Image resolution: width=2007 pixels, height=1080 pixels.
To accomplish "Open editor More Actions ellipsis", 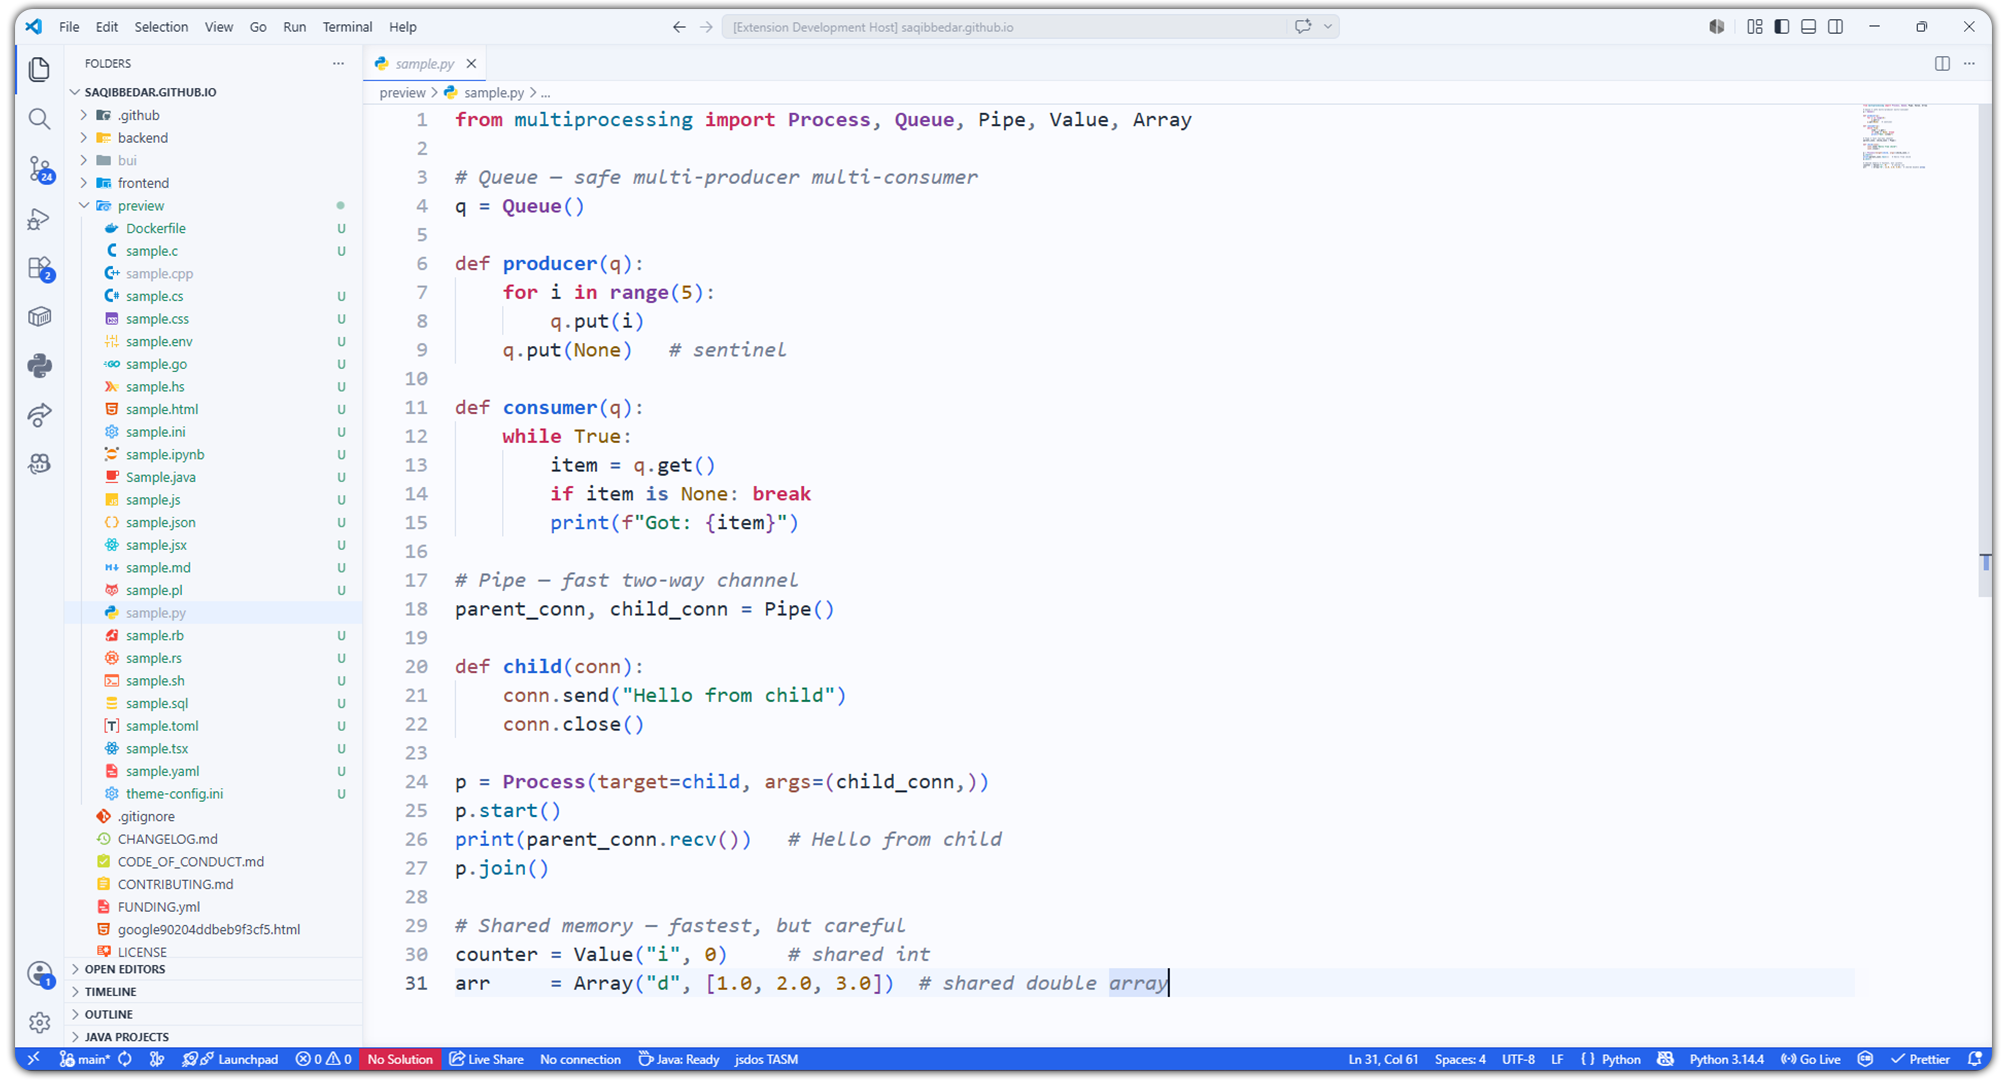I will 1969,63.
